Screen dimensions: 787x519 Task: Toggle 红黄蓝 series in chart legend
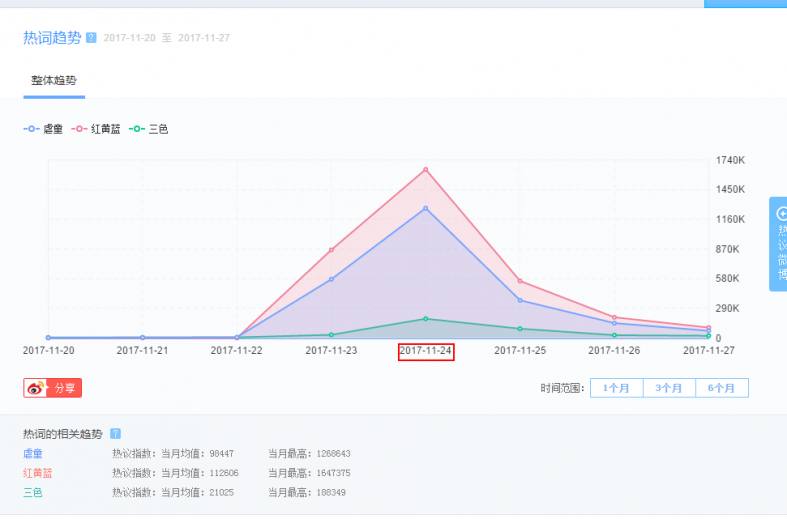(96, 129)
